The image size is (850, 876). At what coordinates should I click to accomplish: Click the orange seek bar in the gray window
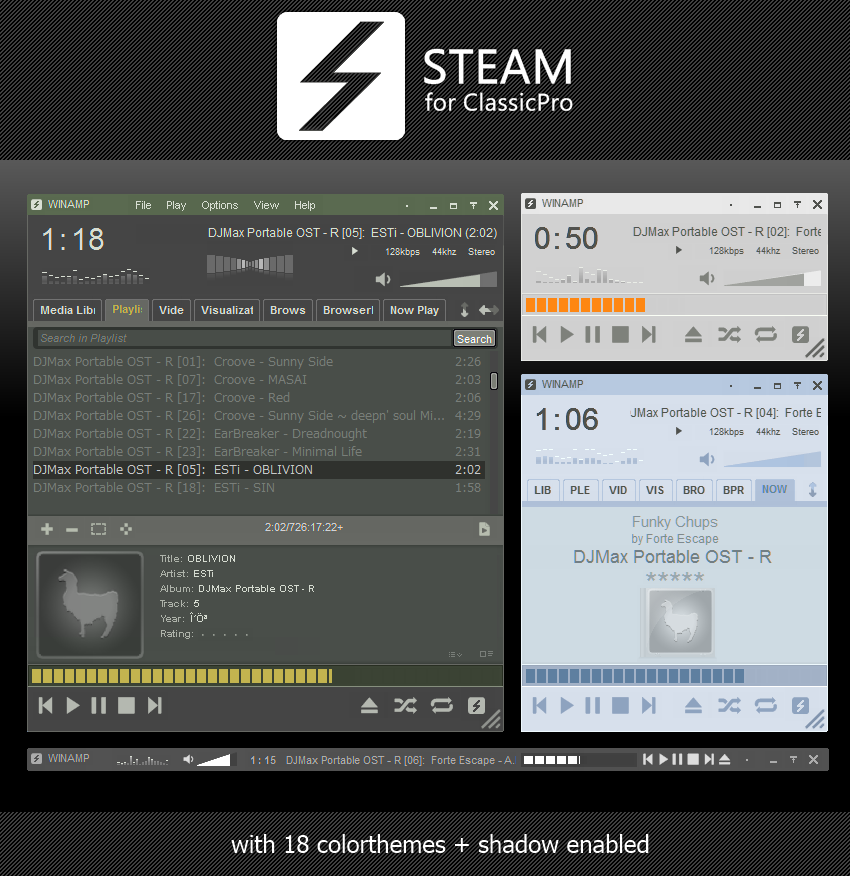tap(675, 305)
